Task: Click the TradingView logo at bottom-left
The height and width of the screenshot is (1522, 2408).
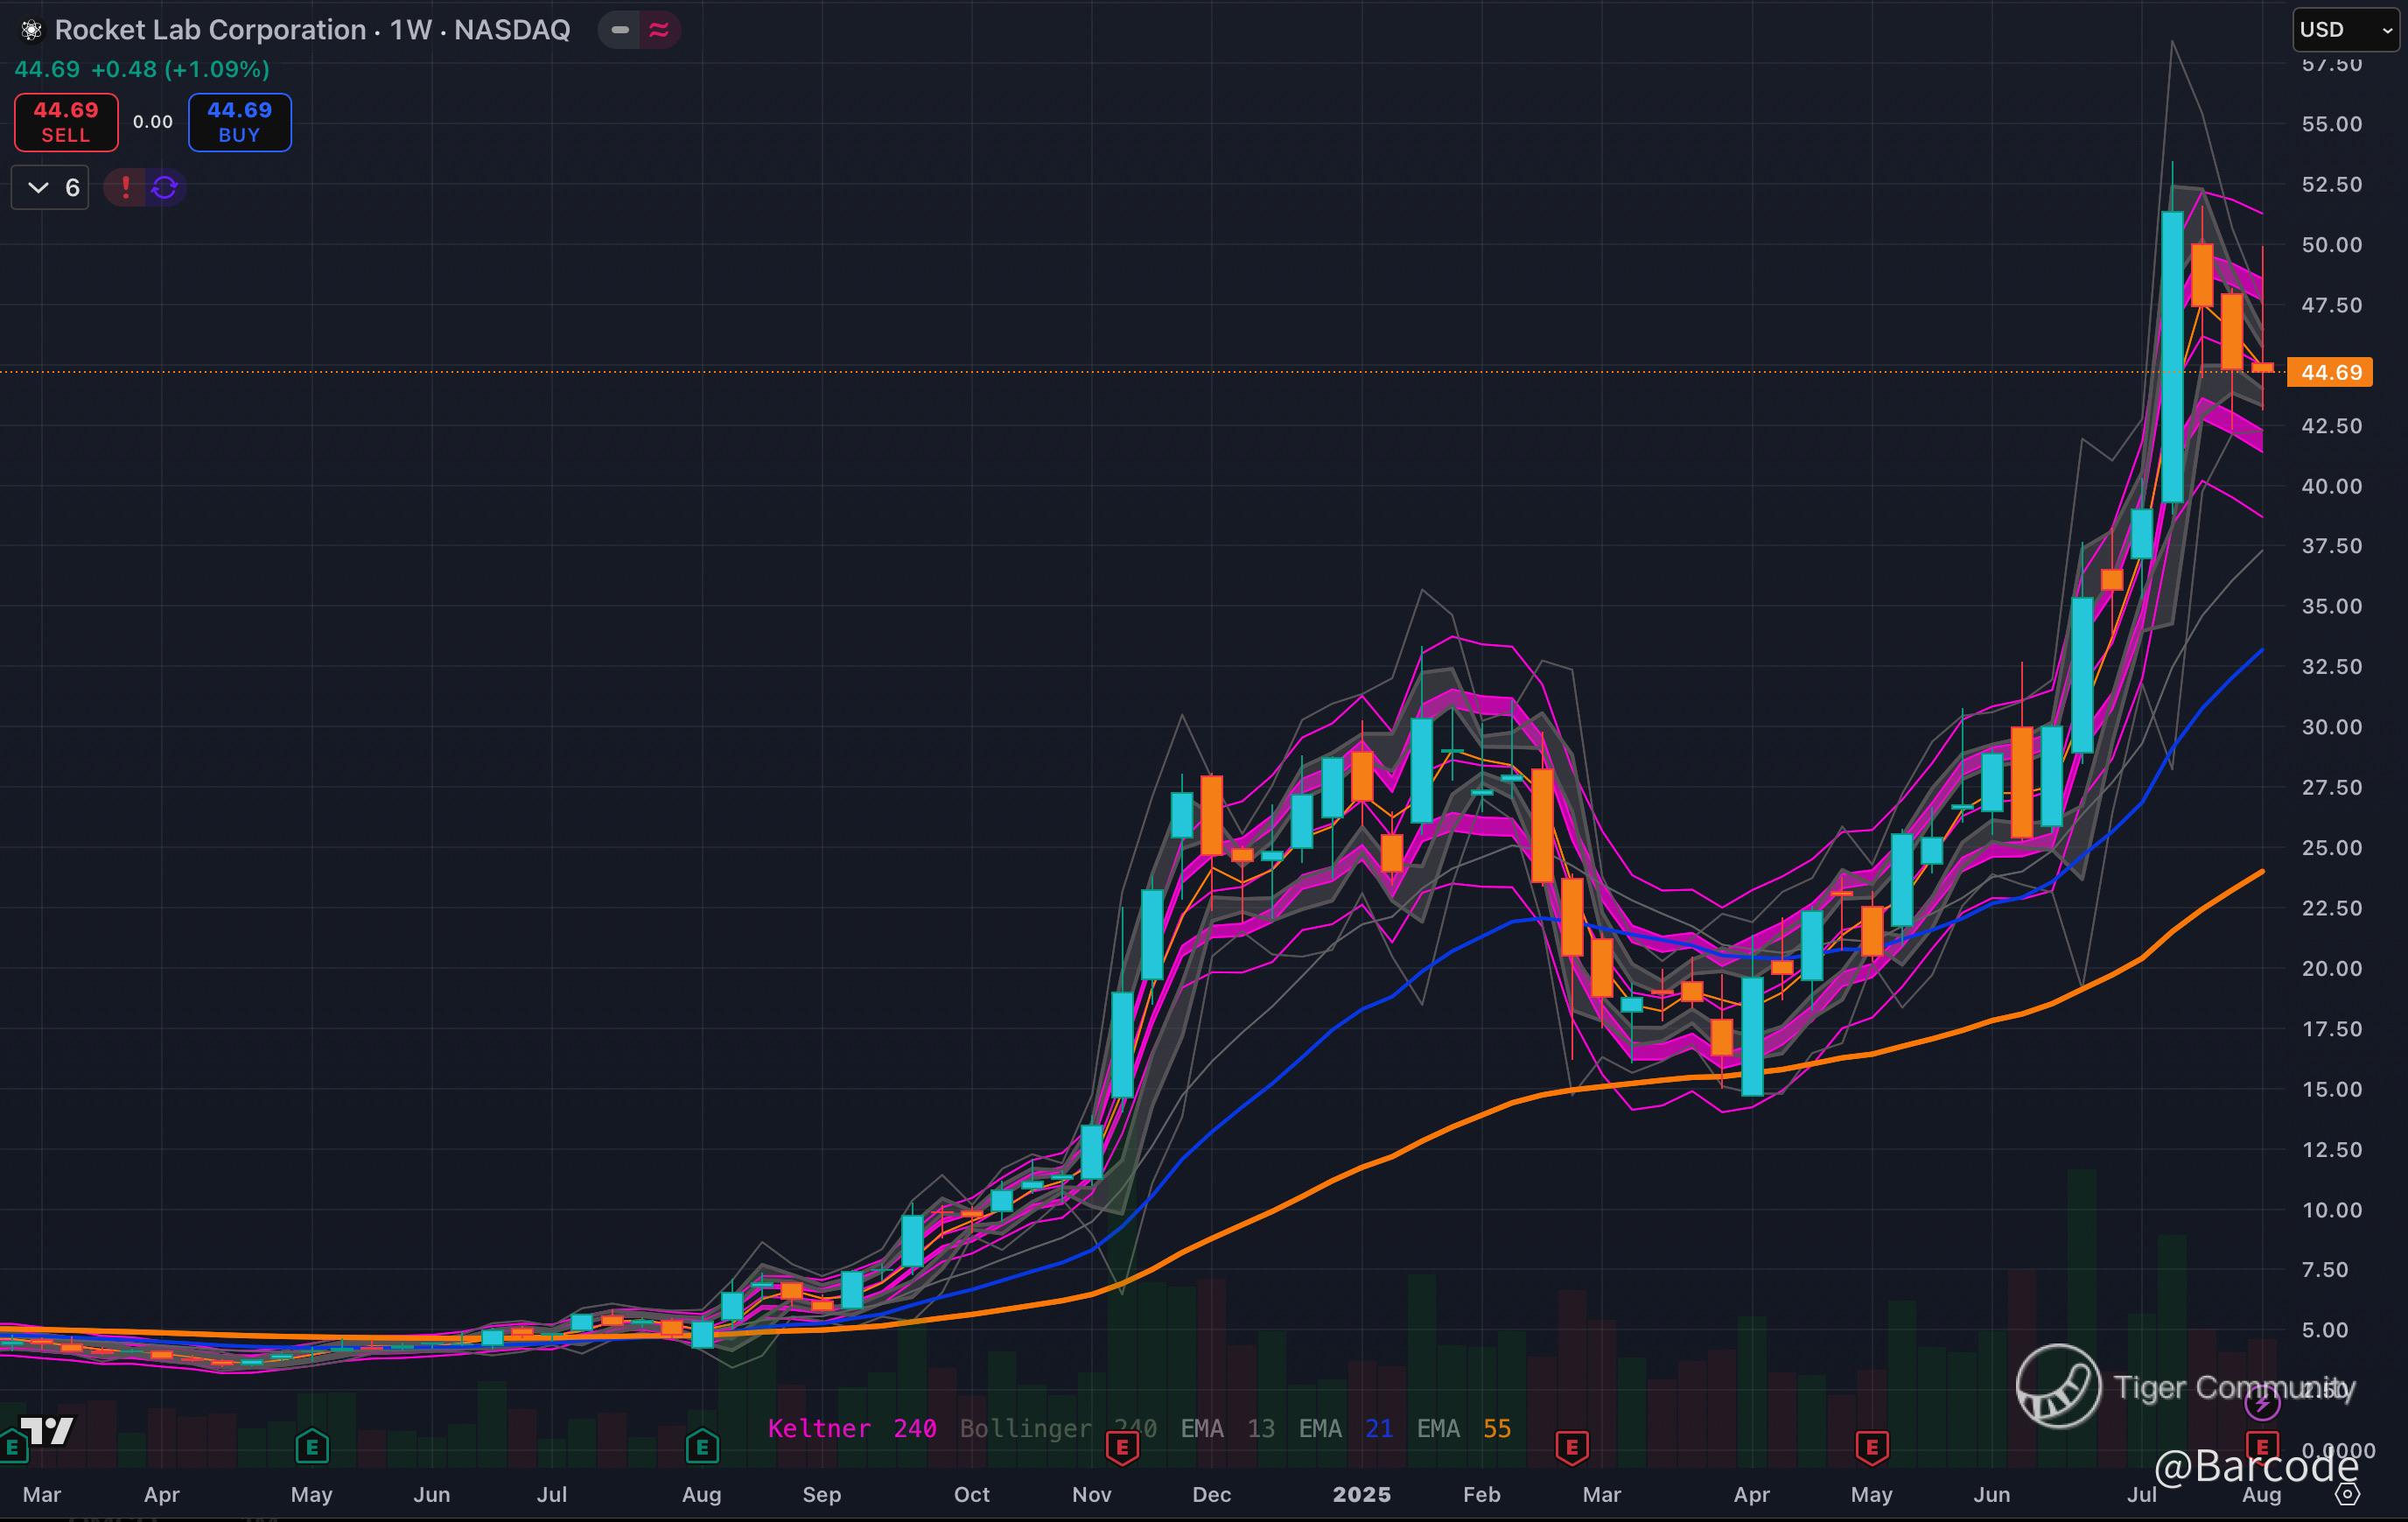Action: click(48, 1431)
